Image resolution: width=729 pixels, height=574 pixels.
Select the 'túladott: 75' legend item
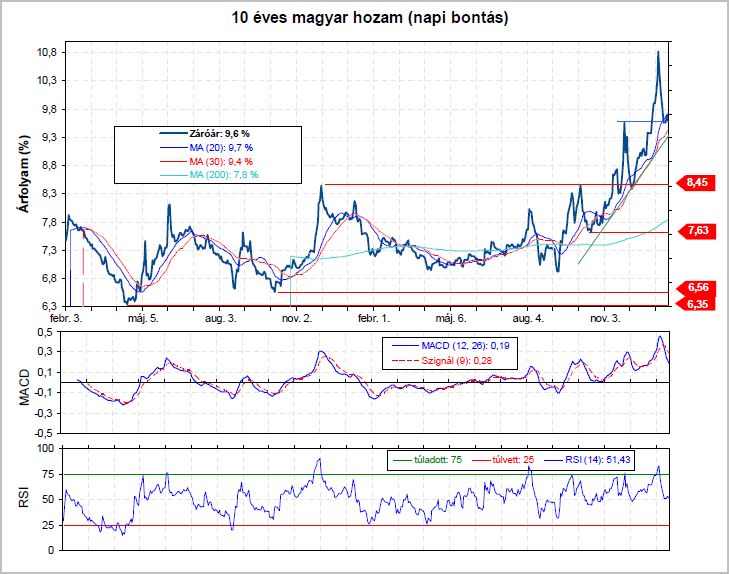[425, 460]
